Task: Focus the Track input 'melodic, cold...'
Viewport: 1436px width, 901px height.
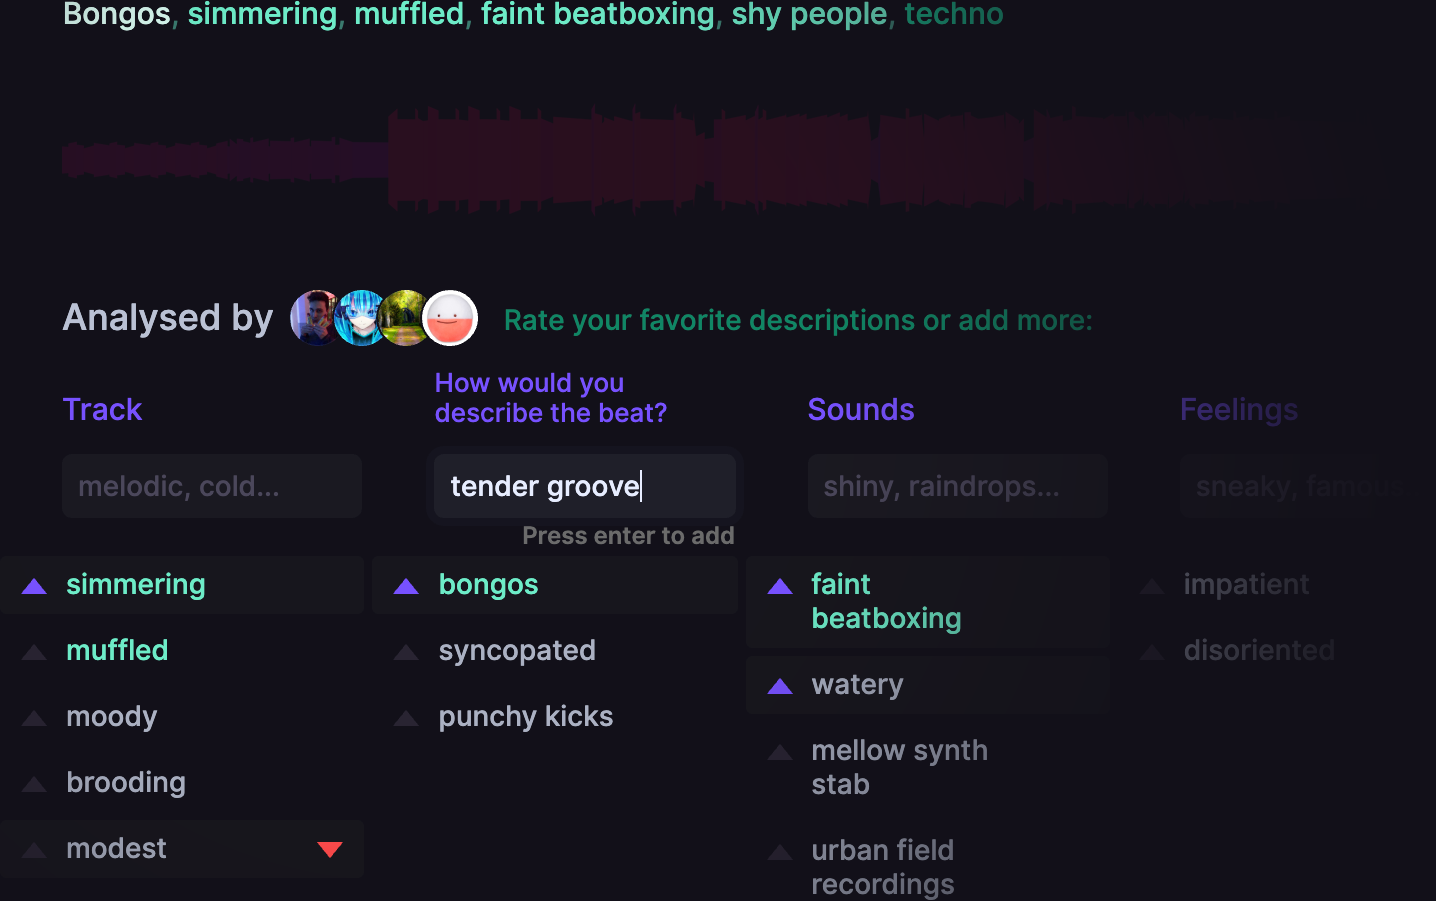Action: 212,486
